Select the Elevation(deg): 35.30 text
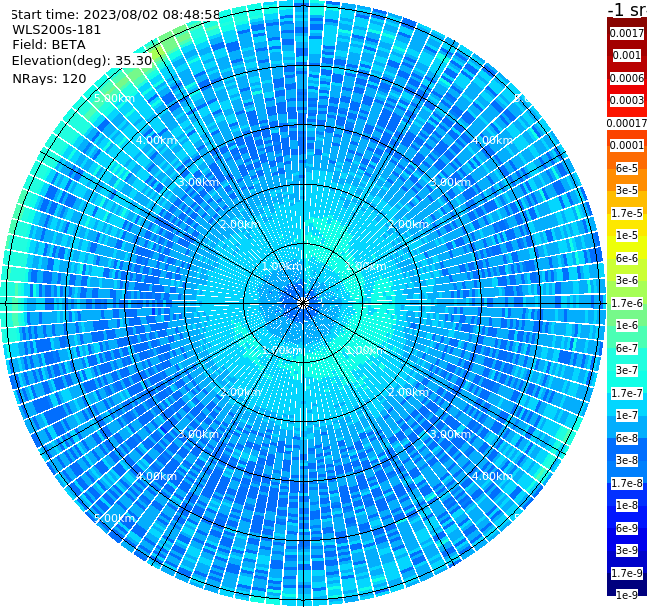The height and width of the screenshot is (607, 647). coord(82,61)
